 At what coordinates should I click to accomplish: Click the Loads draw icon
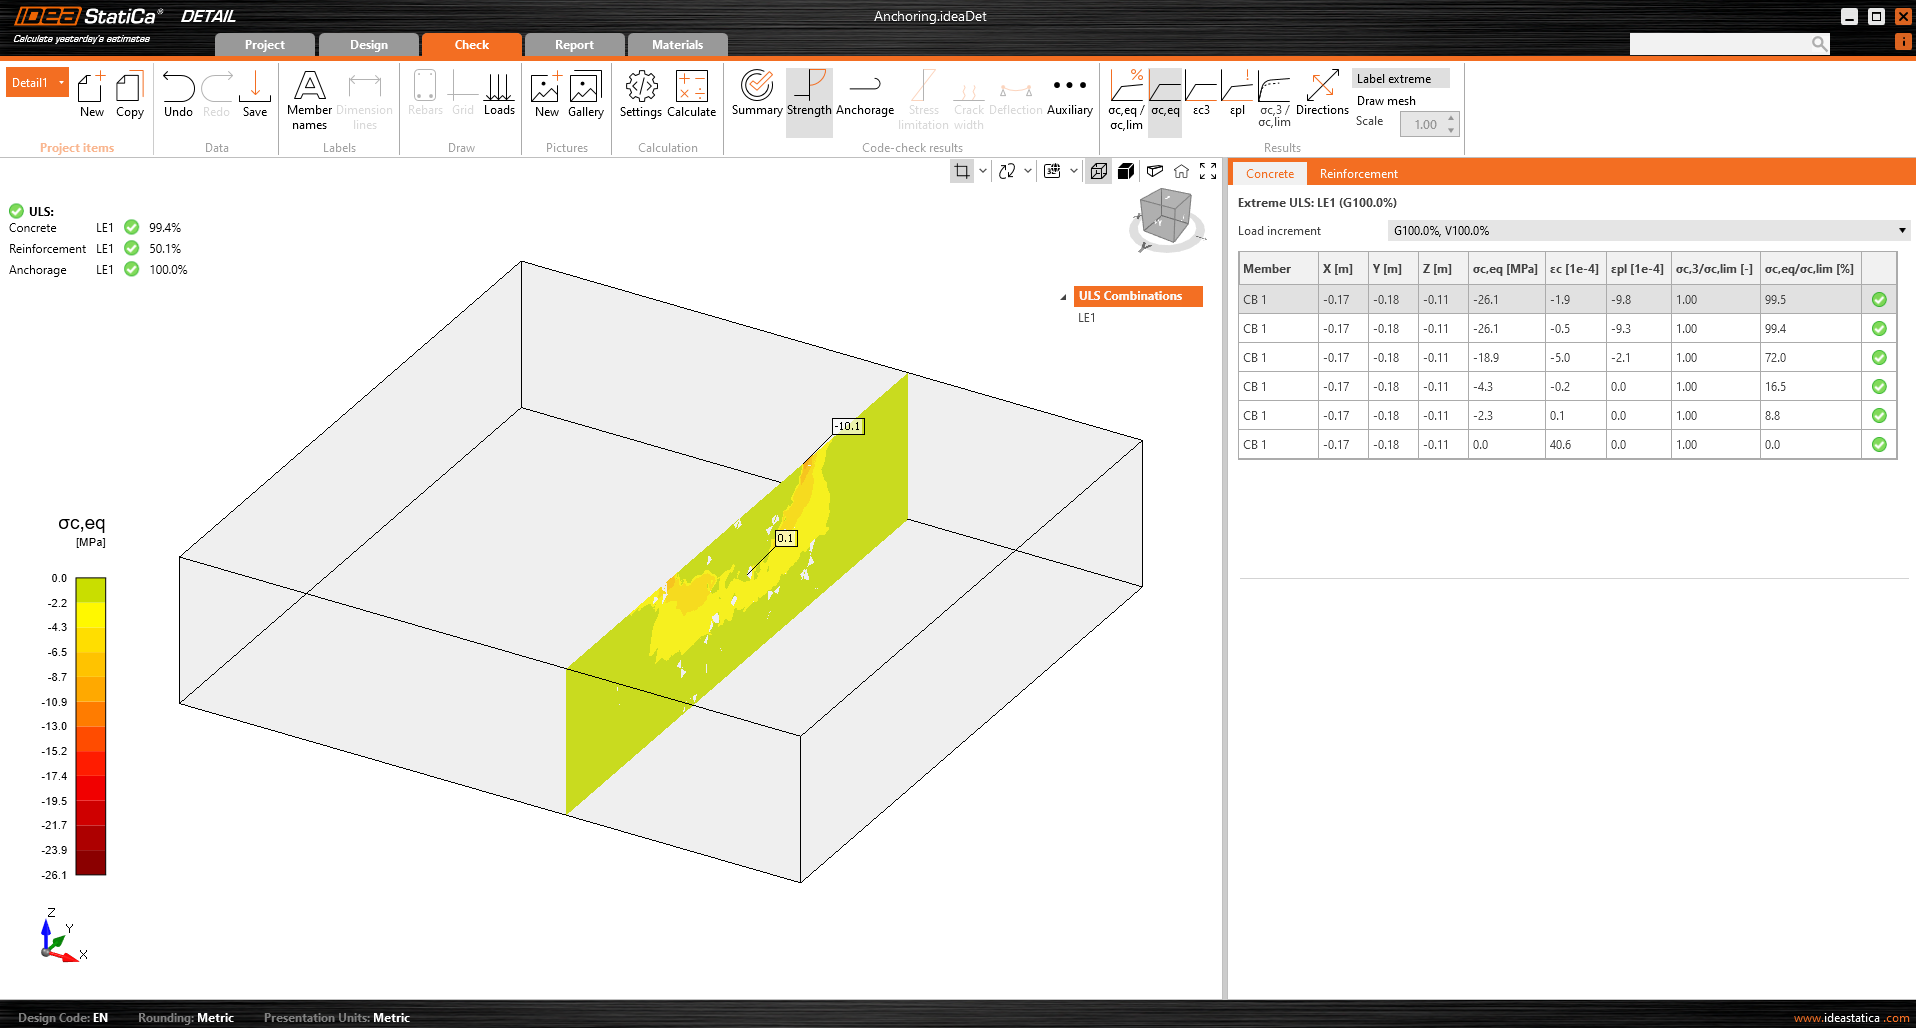(x=499, y=94)
